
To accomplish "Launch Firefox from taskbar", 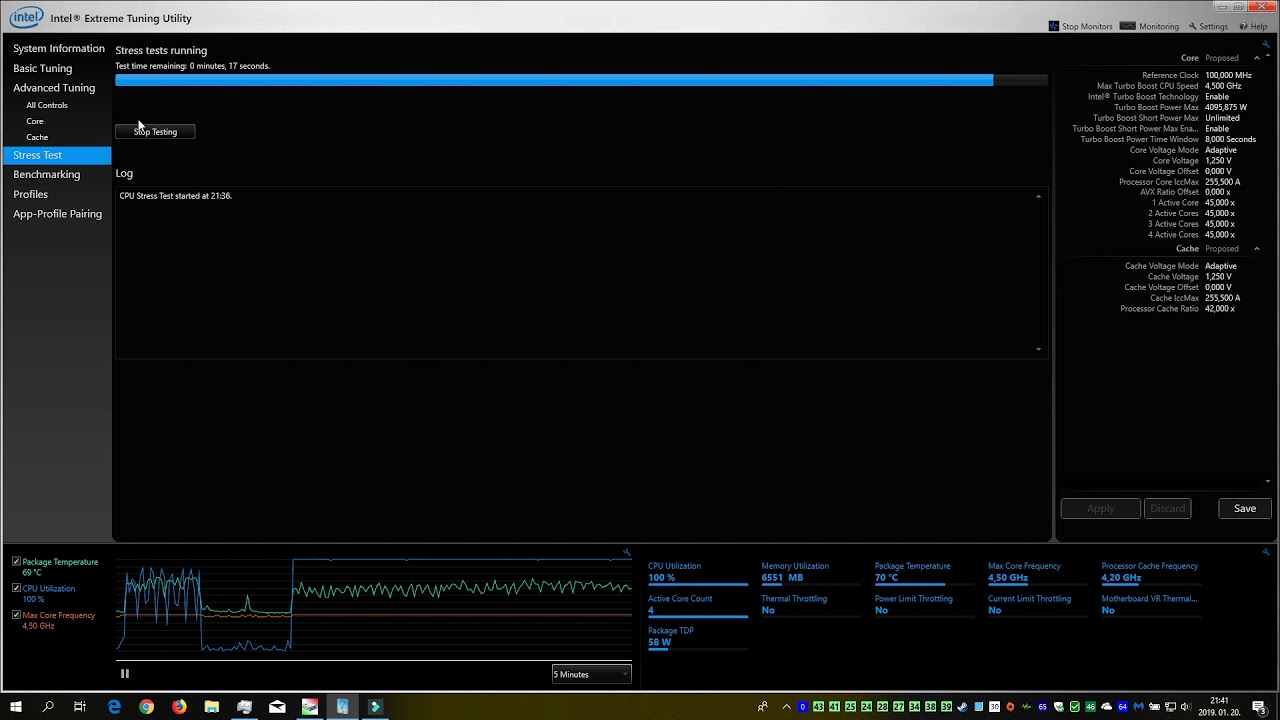I will pyautogui.click(x=179, y=707).
